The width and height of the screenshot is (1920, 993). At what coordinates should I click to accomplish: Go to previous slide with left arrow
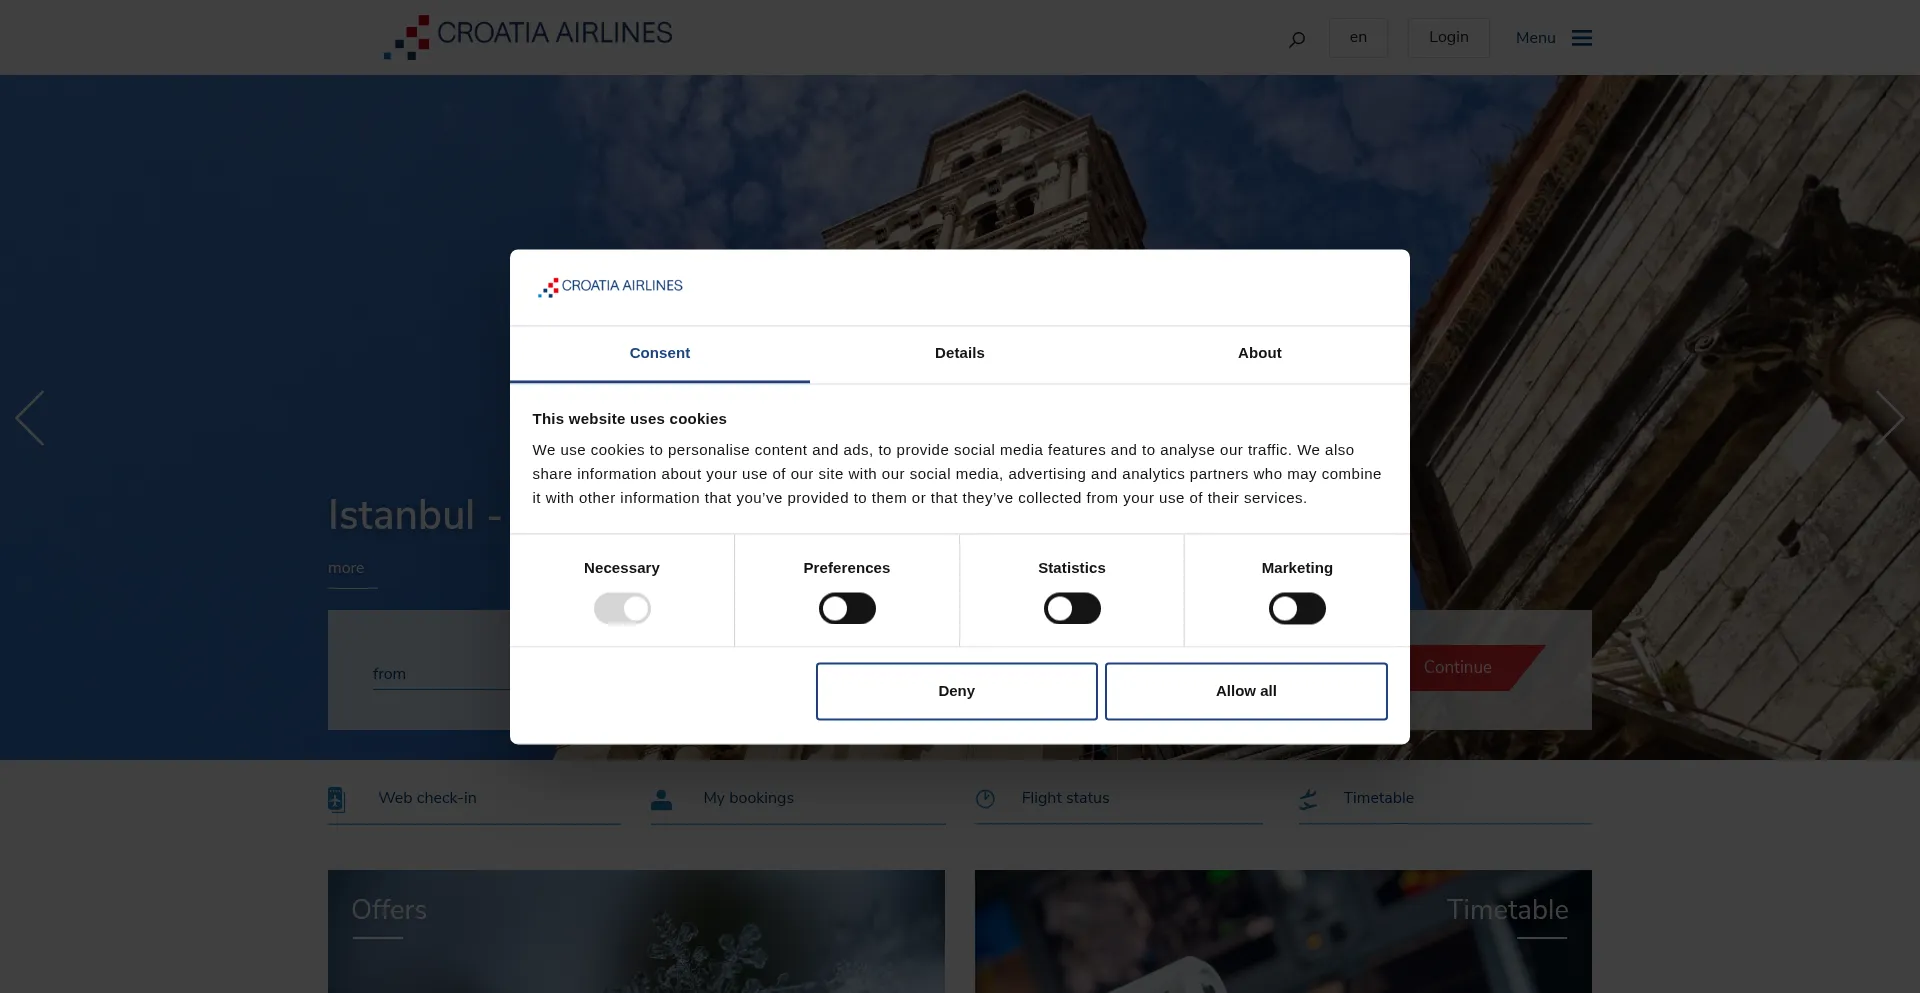30,418
